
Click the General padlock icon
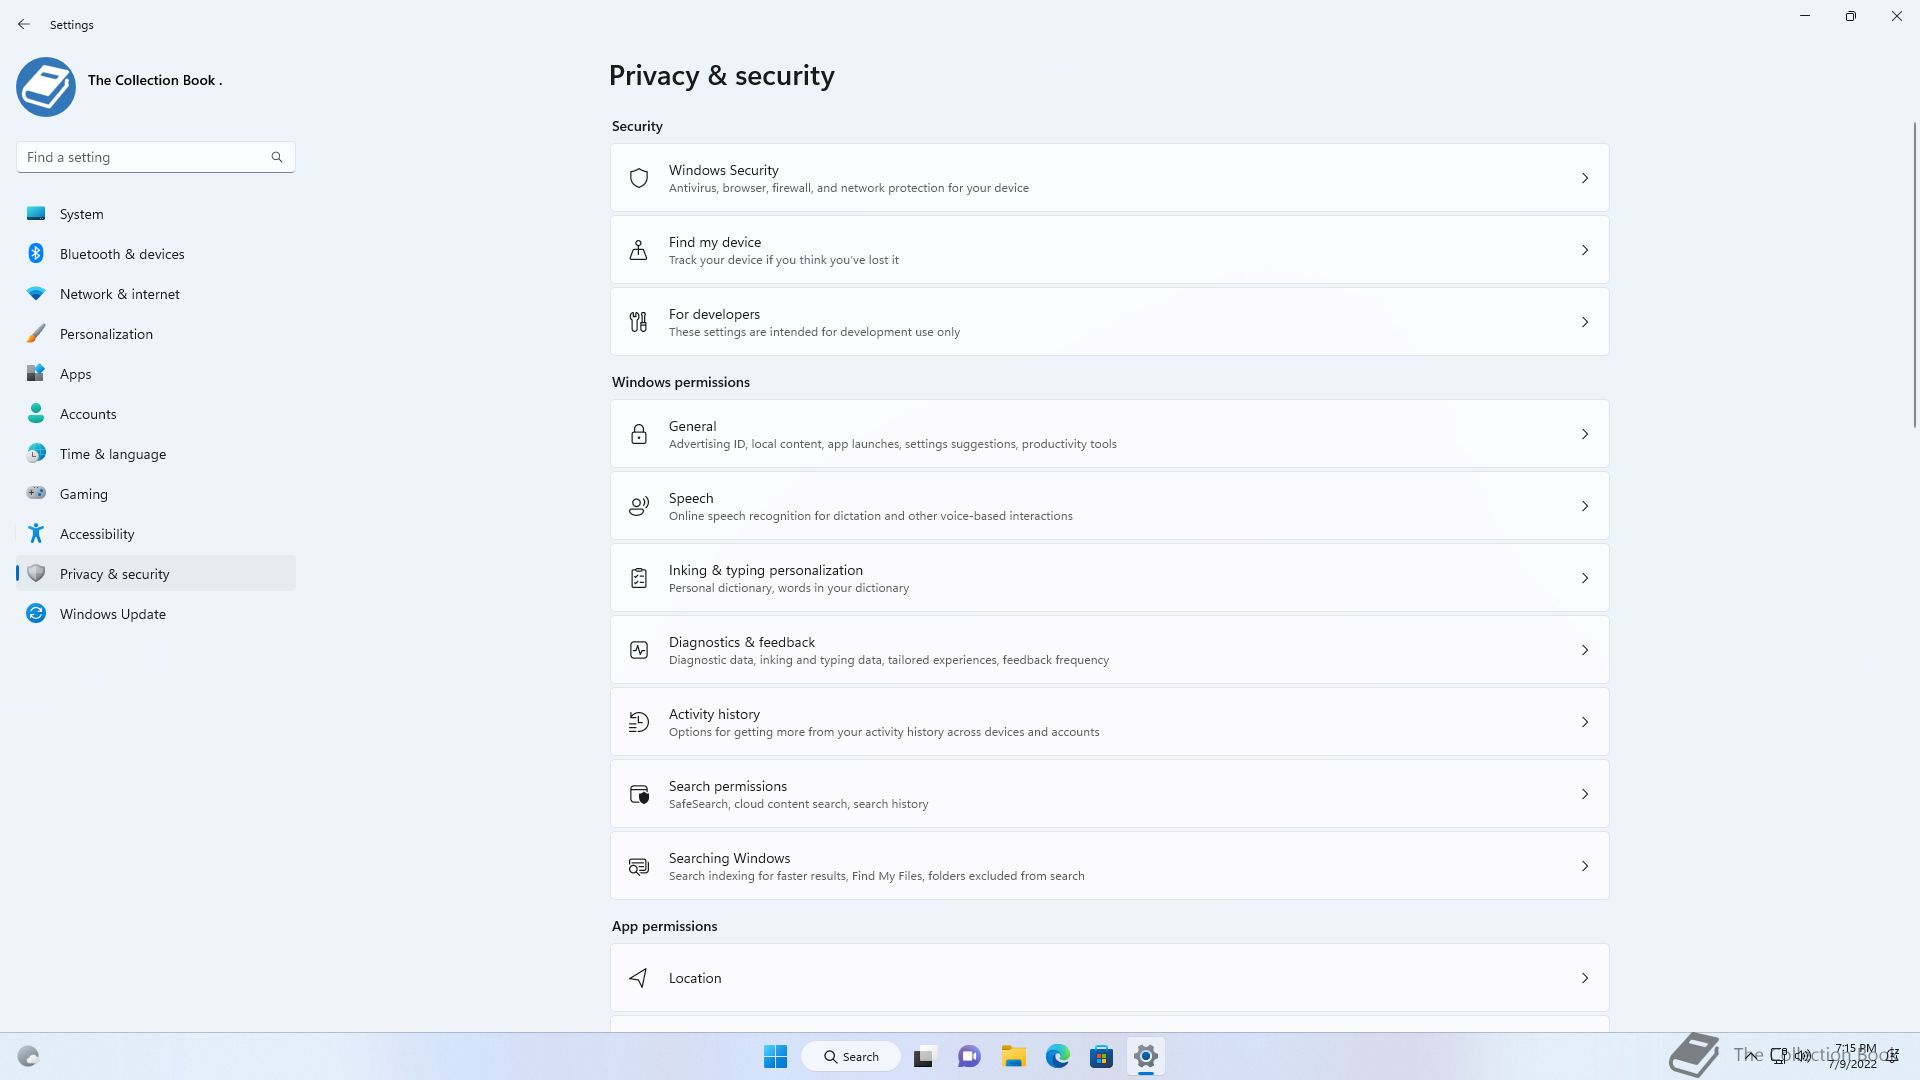tap(639, 434)
